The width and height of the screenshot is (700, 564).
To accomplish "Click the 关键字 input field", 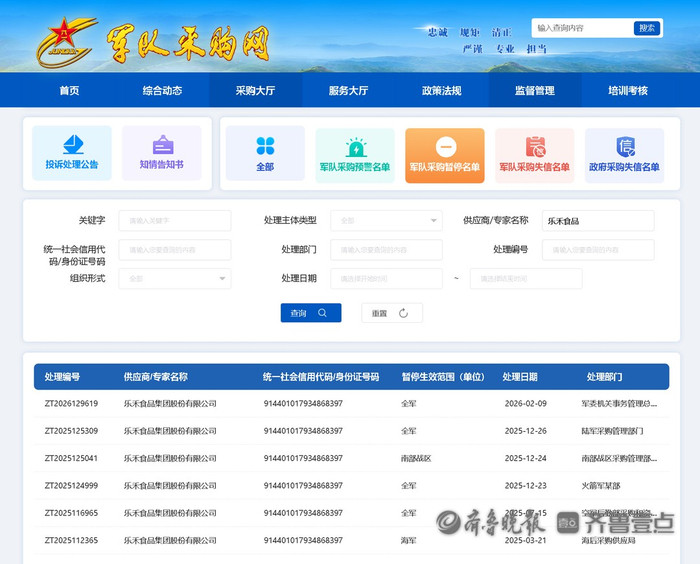I will pos(174,220).
